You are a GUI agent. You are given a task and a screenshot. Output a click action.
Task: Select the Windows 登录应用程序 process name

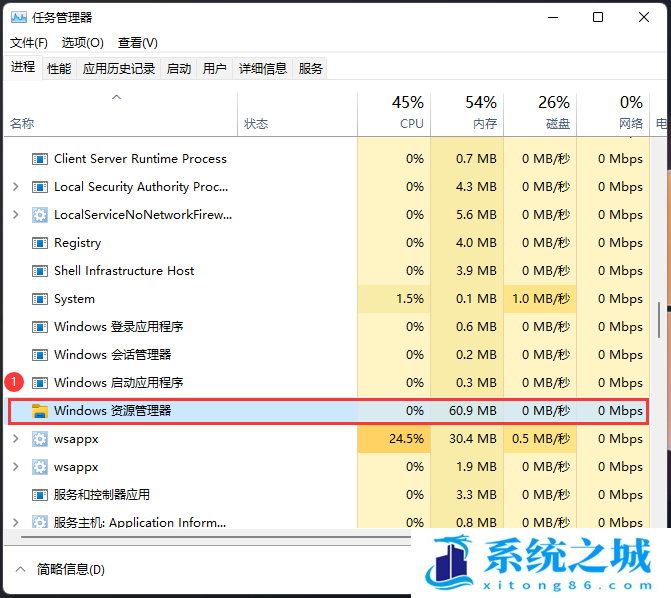click(119, 327)
